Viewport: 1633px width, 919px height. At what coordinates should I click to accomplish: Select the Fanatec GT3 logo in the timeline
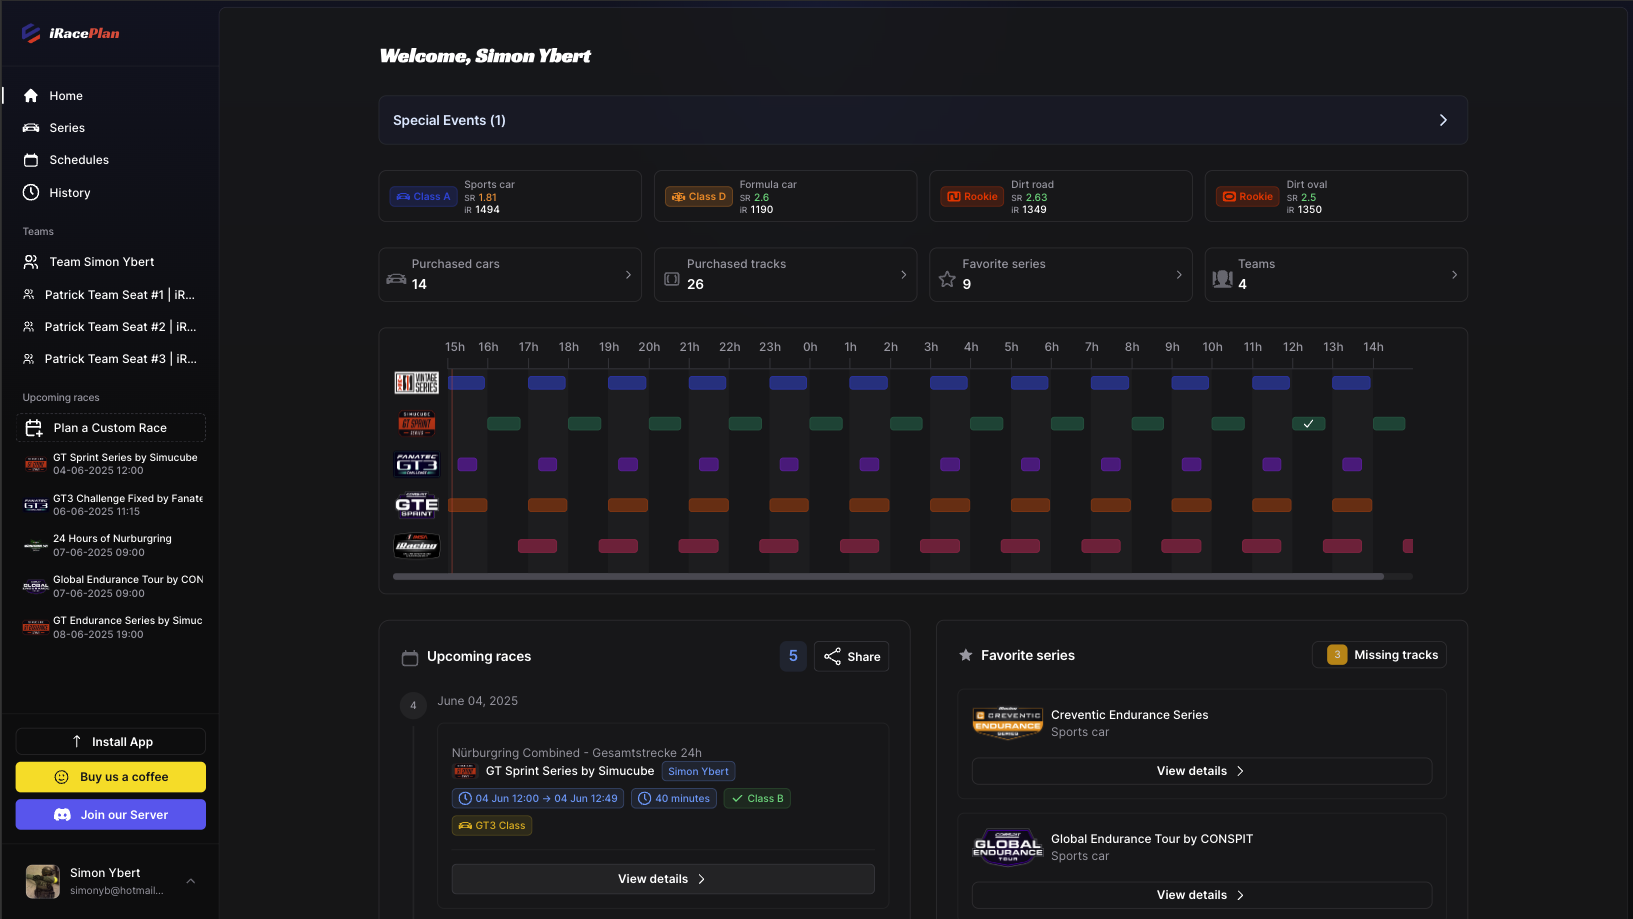417,464
